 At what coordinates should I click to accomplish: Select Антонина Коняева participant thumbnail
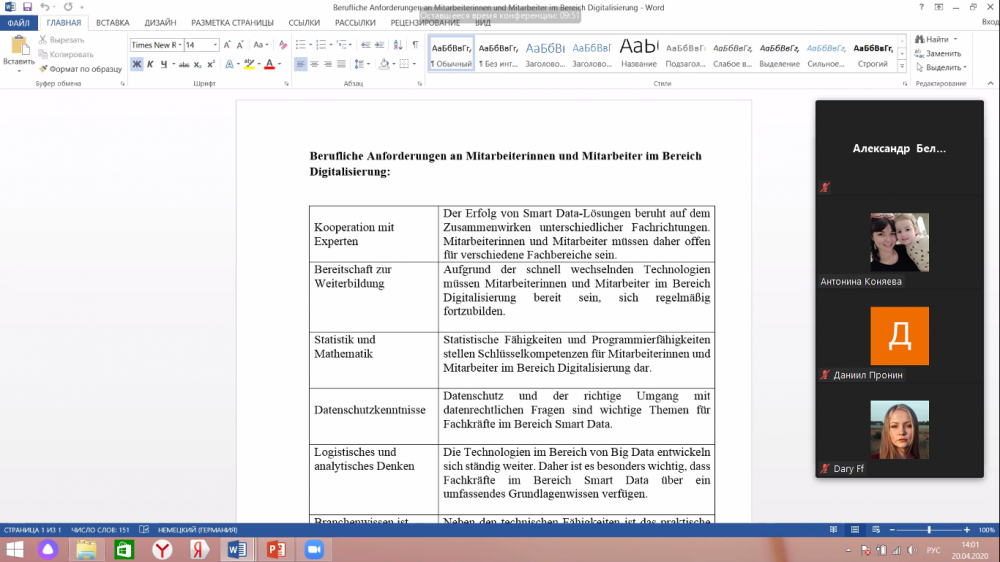899,242
